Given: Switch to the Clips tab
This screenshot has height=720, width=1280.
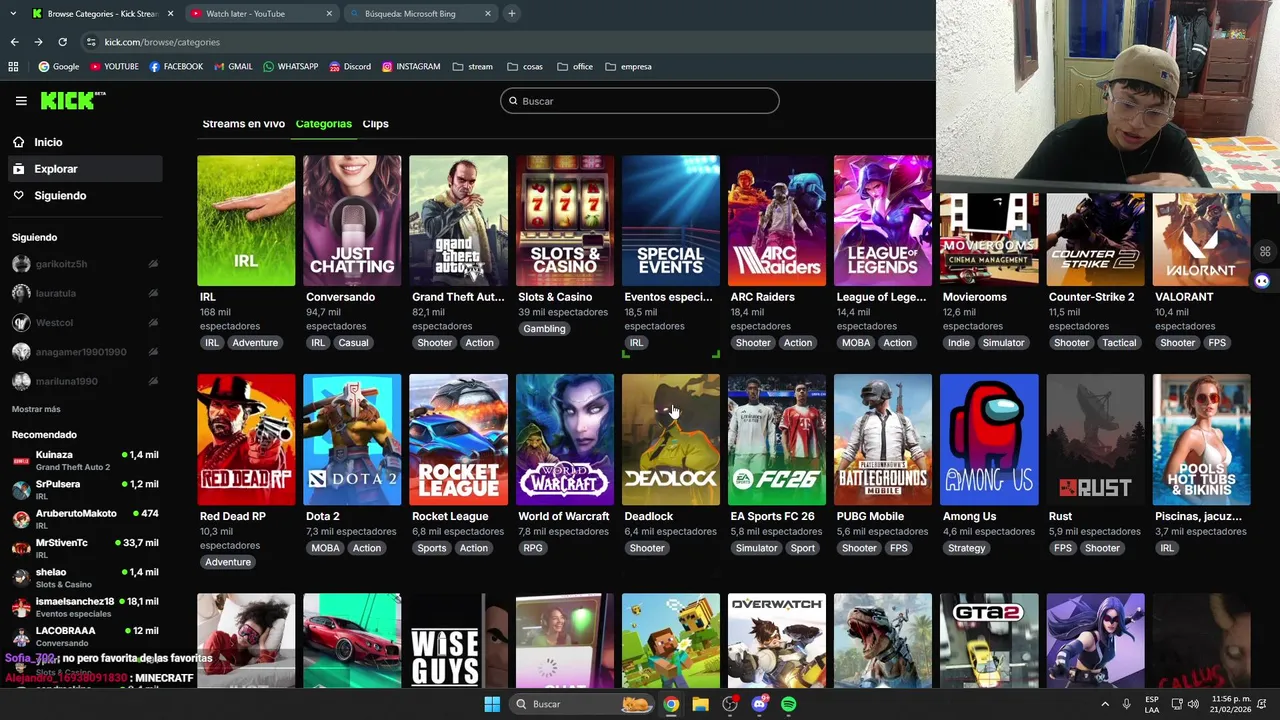Looking at the screenshot, I should pyautogui.click(x=375, y=124).
